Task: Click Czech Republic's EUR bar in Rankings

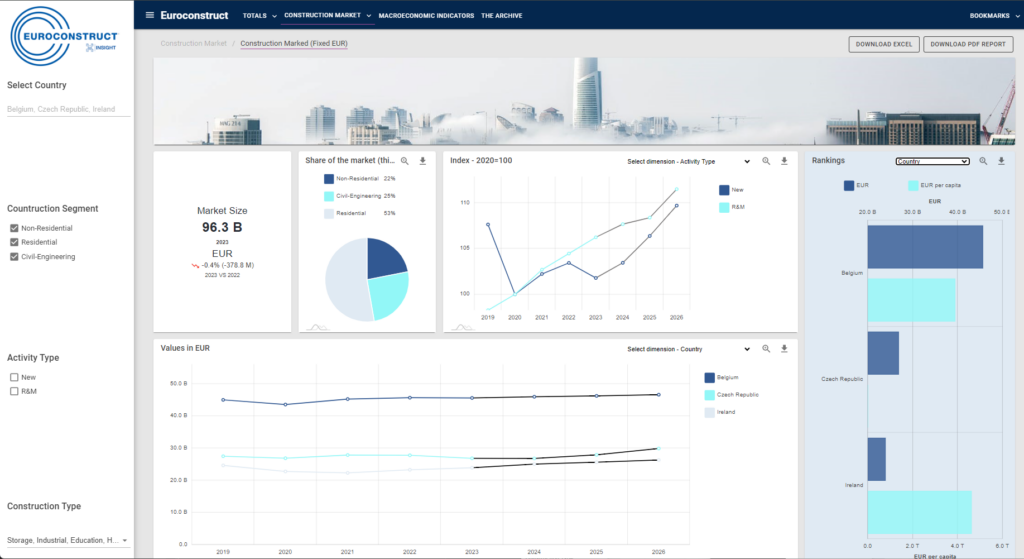Action: point(883,353)
